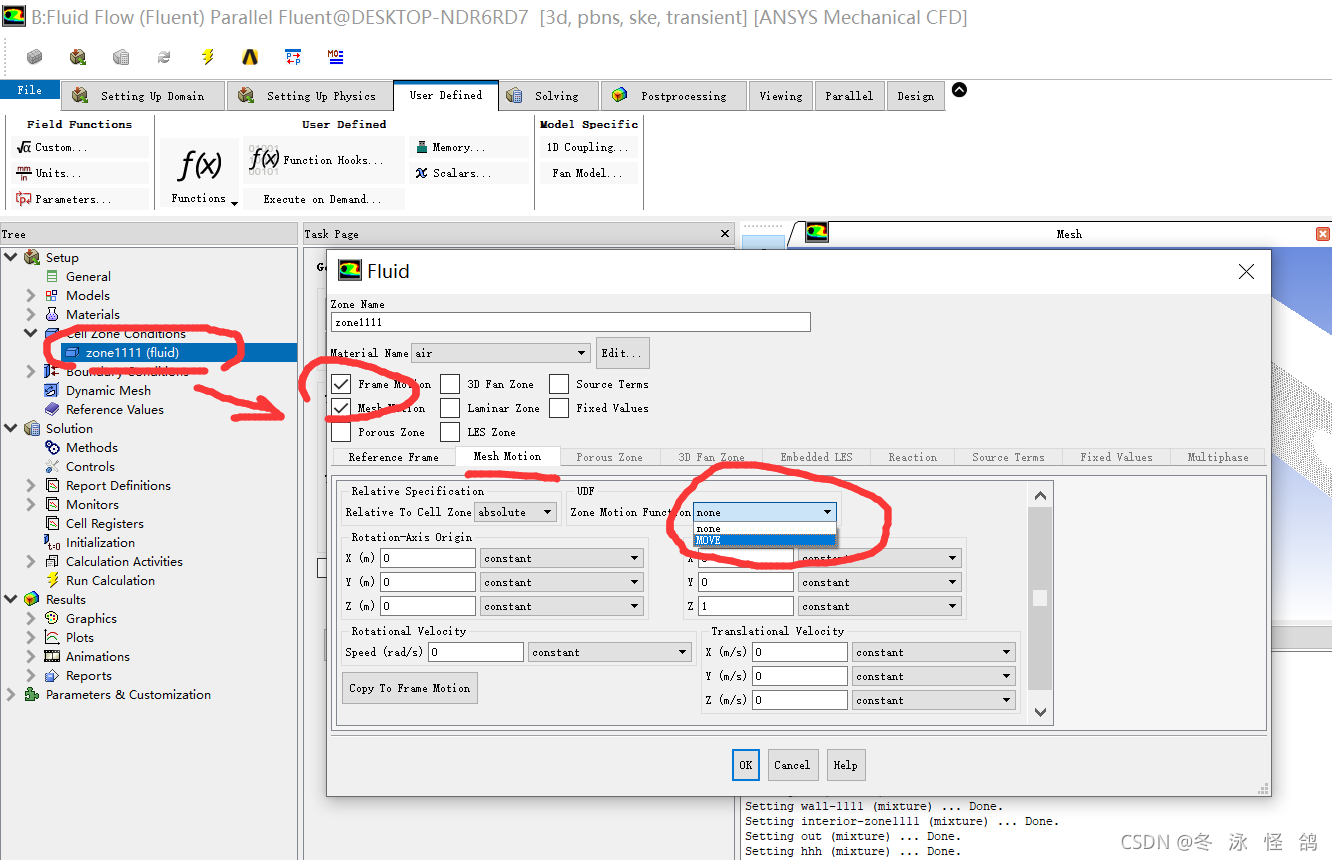Screen dimensions: 1332x860
Task: Select Reference Values in the tree
Action: tap(114, 410)
